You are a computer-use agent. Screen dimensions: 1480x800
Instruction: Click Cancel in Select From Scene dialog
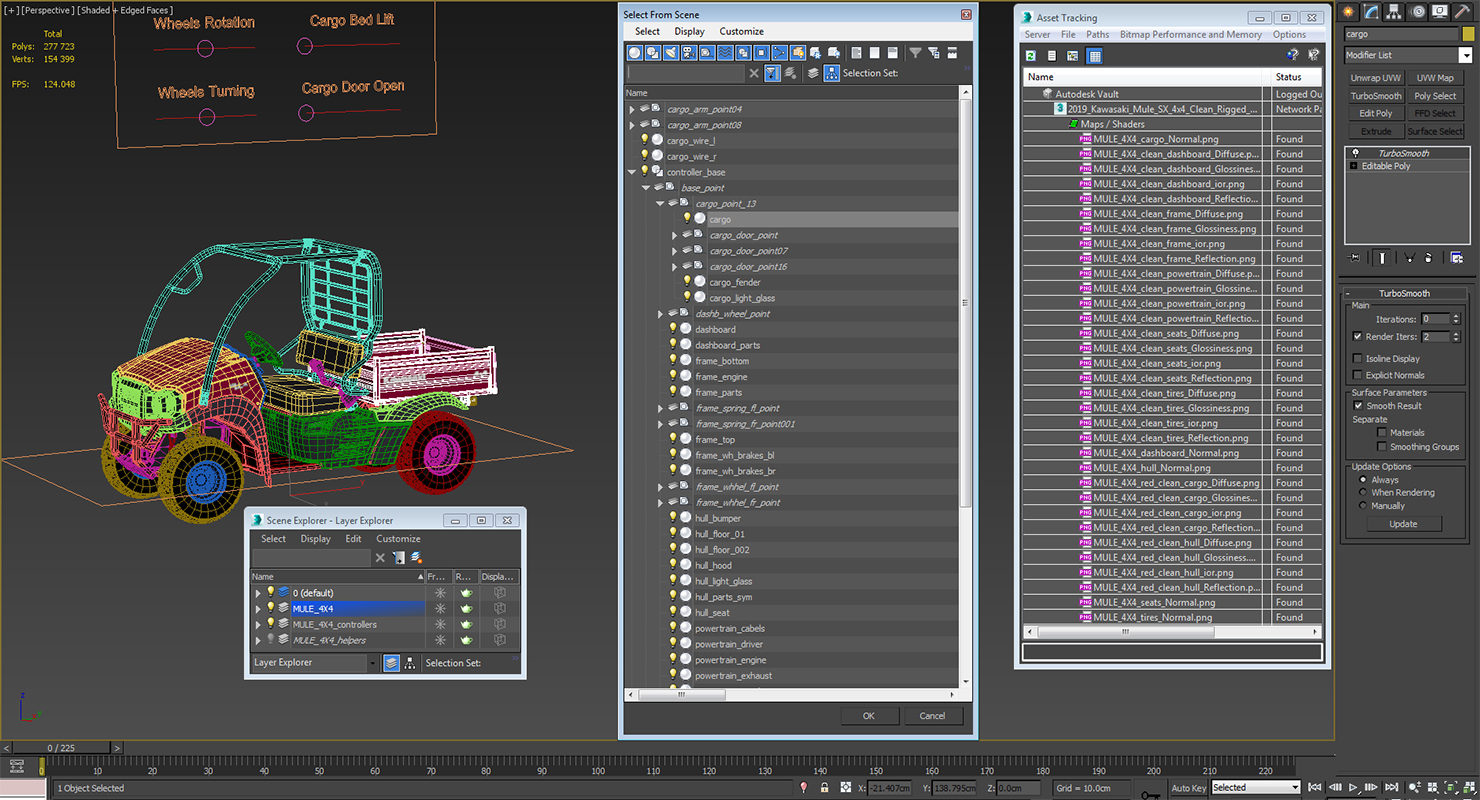coord(932,716)
